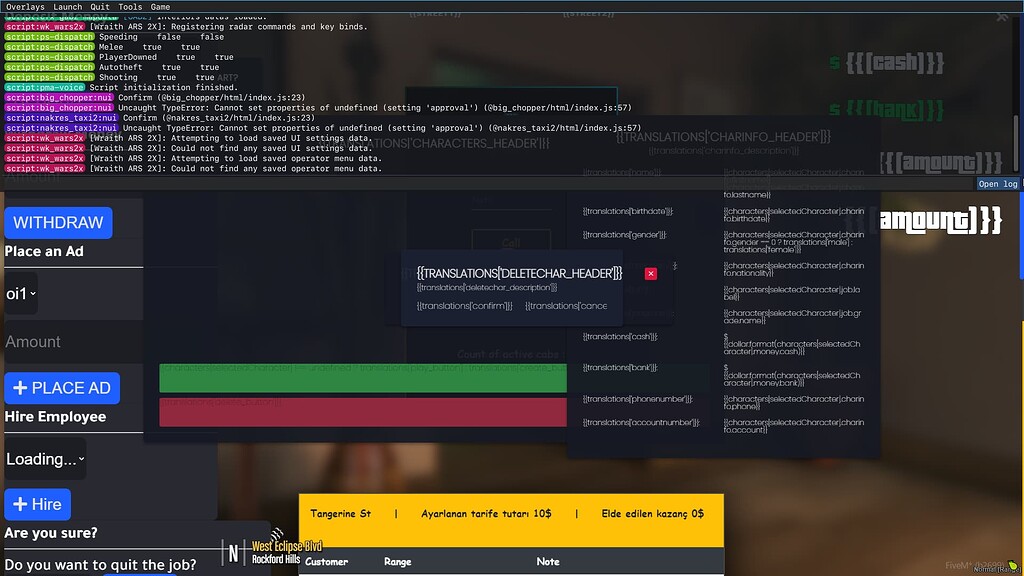This screenshot has width=1024, height=576.
Task: Open the Game menu
Action: [x=160, y=7]
